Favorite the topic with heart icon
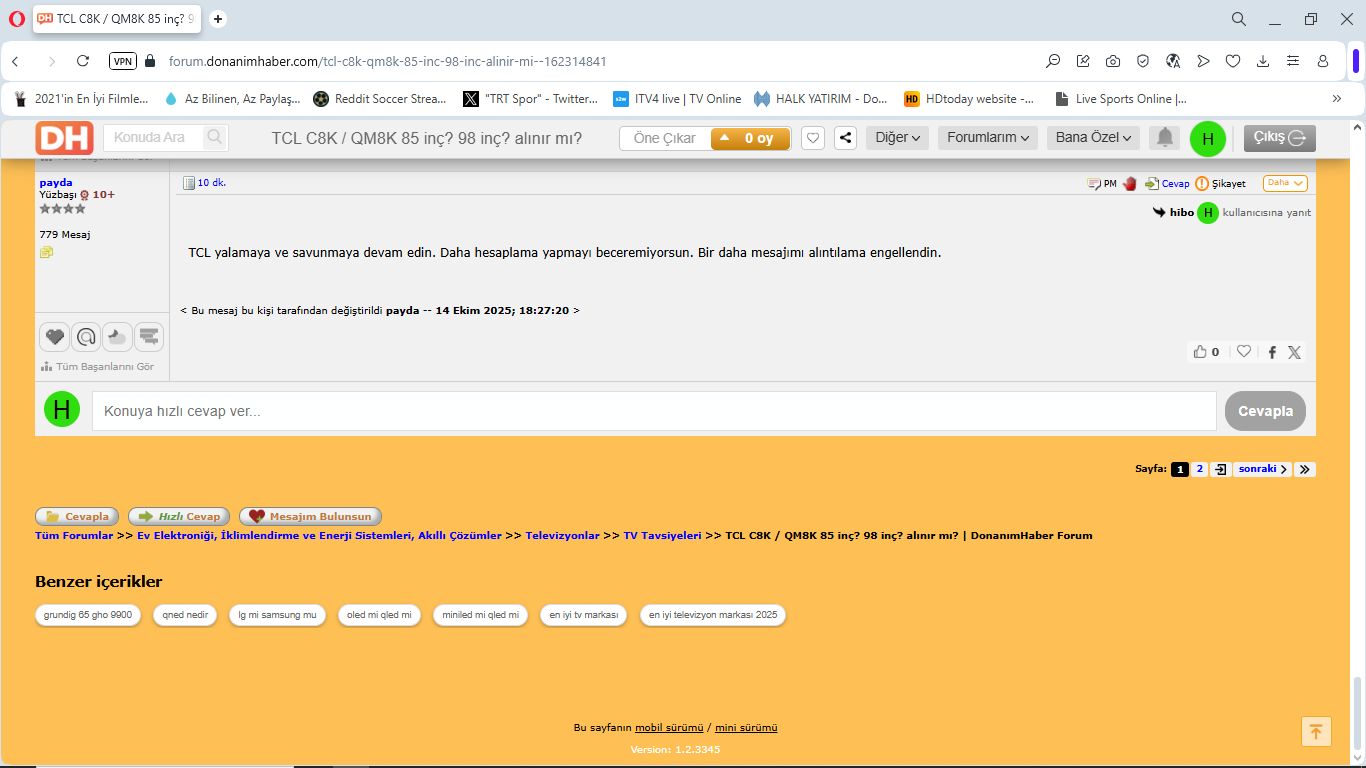The image size is (1366, 768). point(813,138)
